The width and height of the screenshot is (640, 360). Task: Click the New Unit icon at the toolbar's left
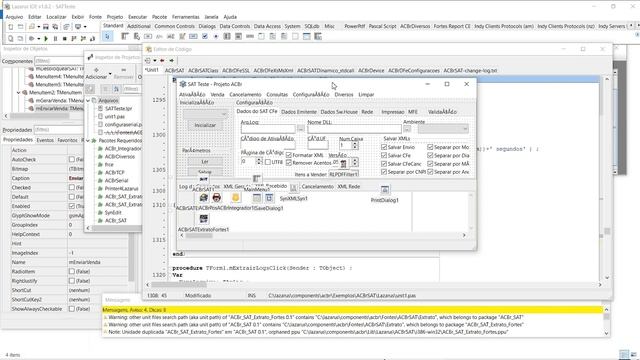(x=10, y=27)
